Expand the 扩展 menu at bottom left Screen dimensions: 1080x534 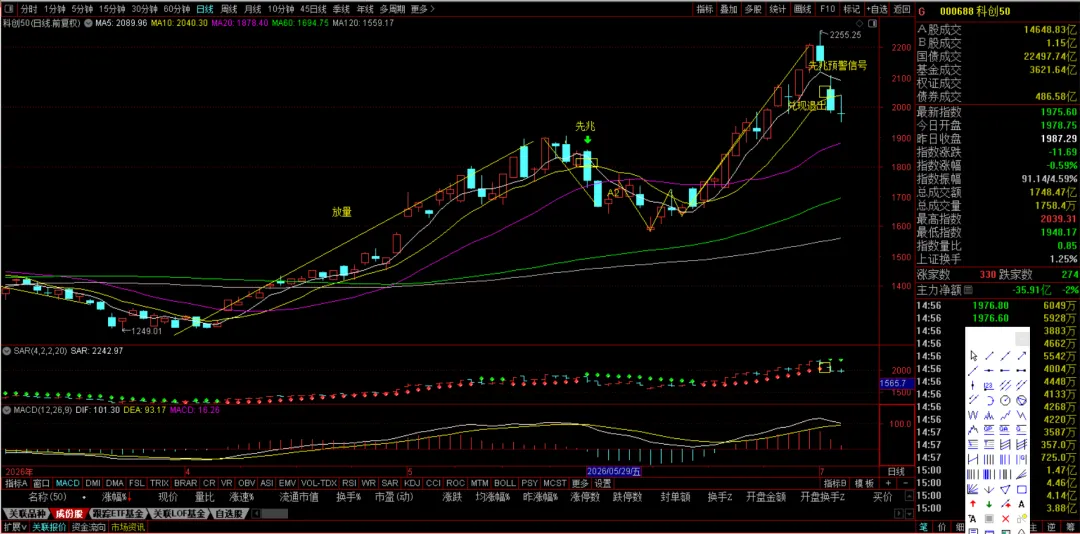pyautogui.click(x=14, y=527)
